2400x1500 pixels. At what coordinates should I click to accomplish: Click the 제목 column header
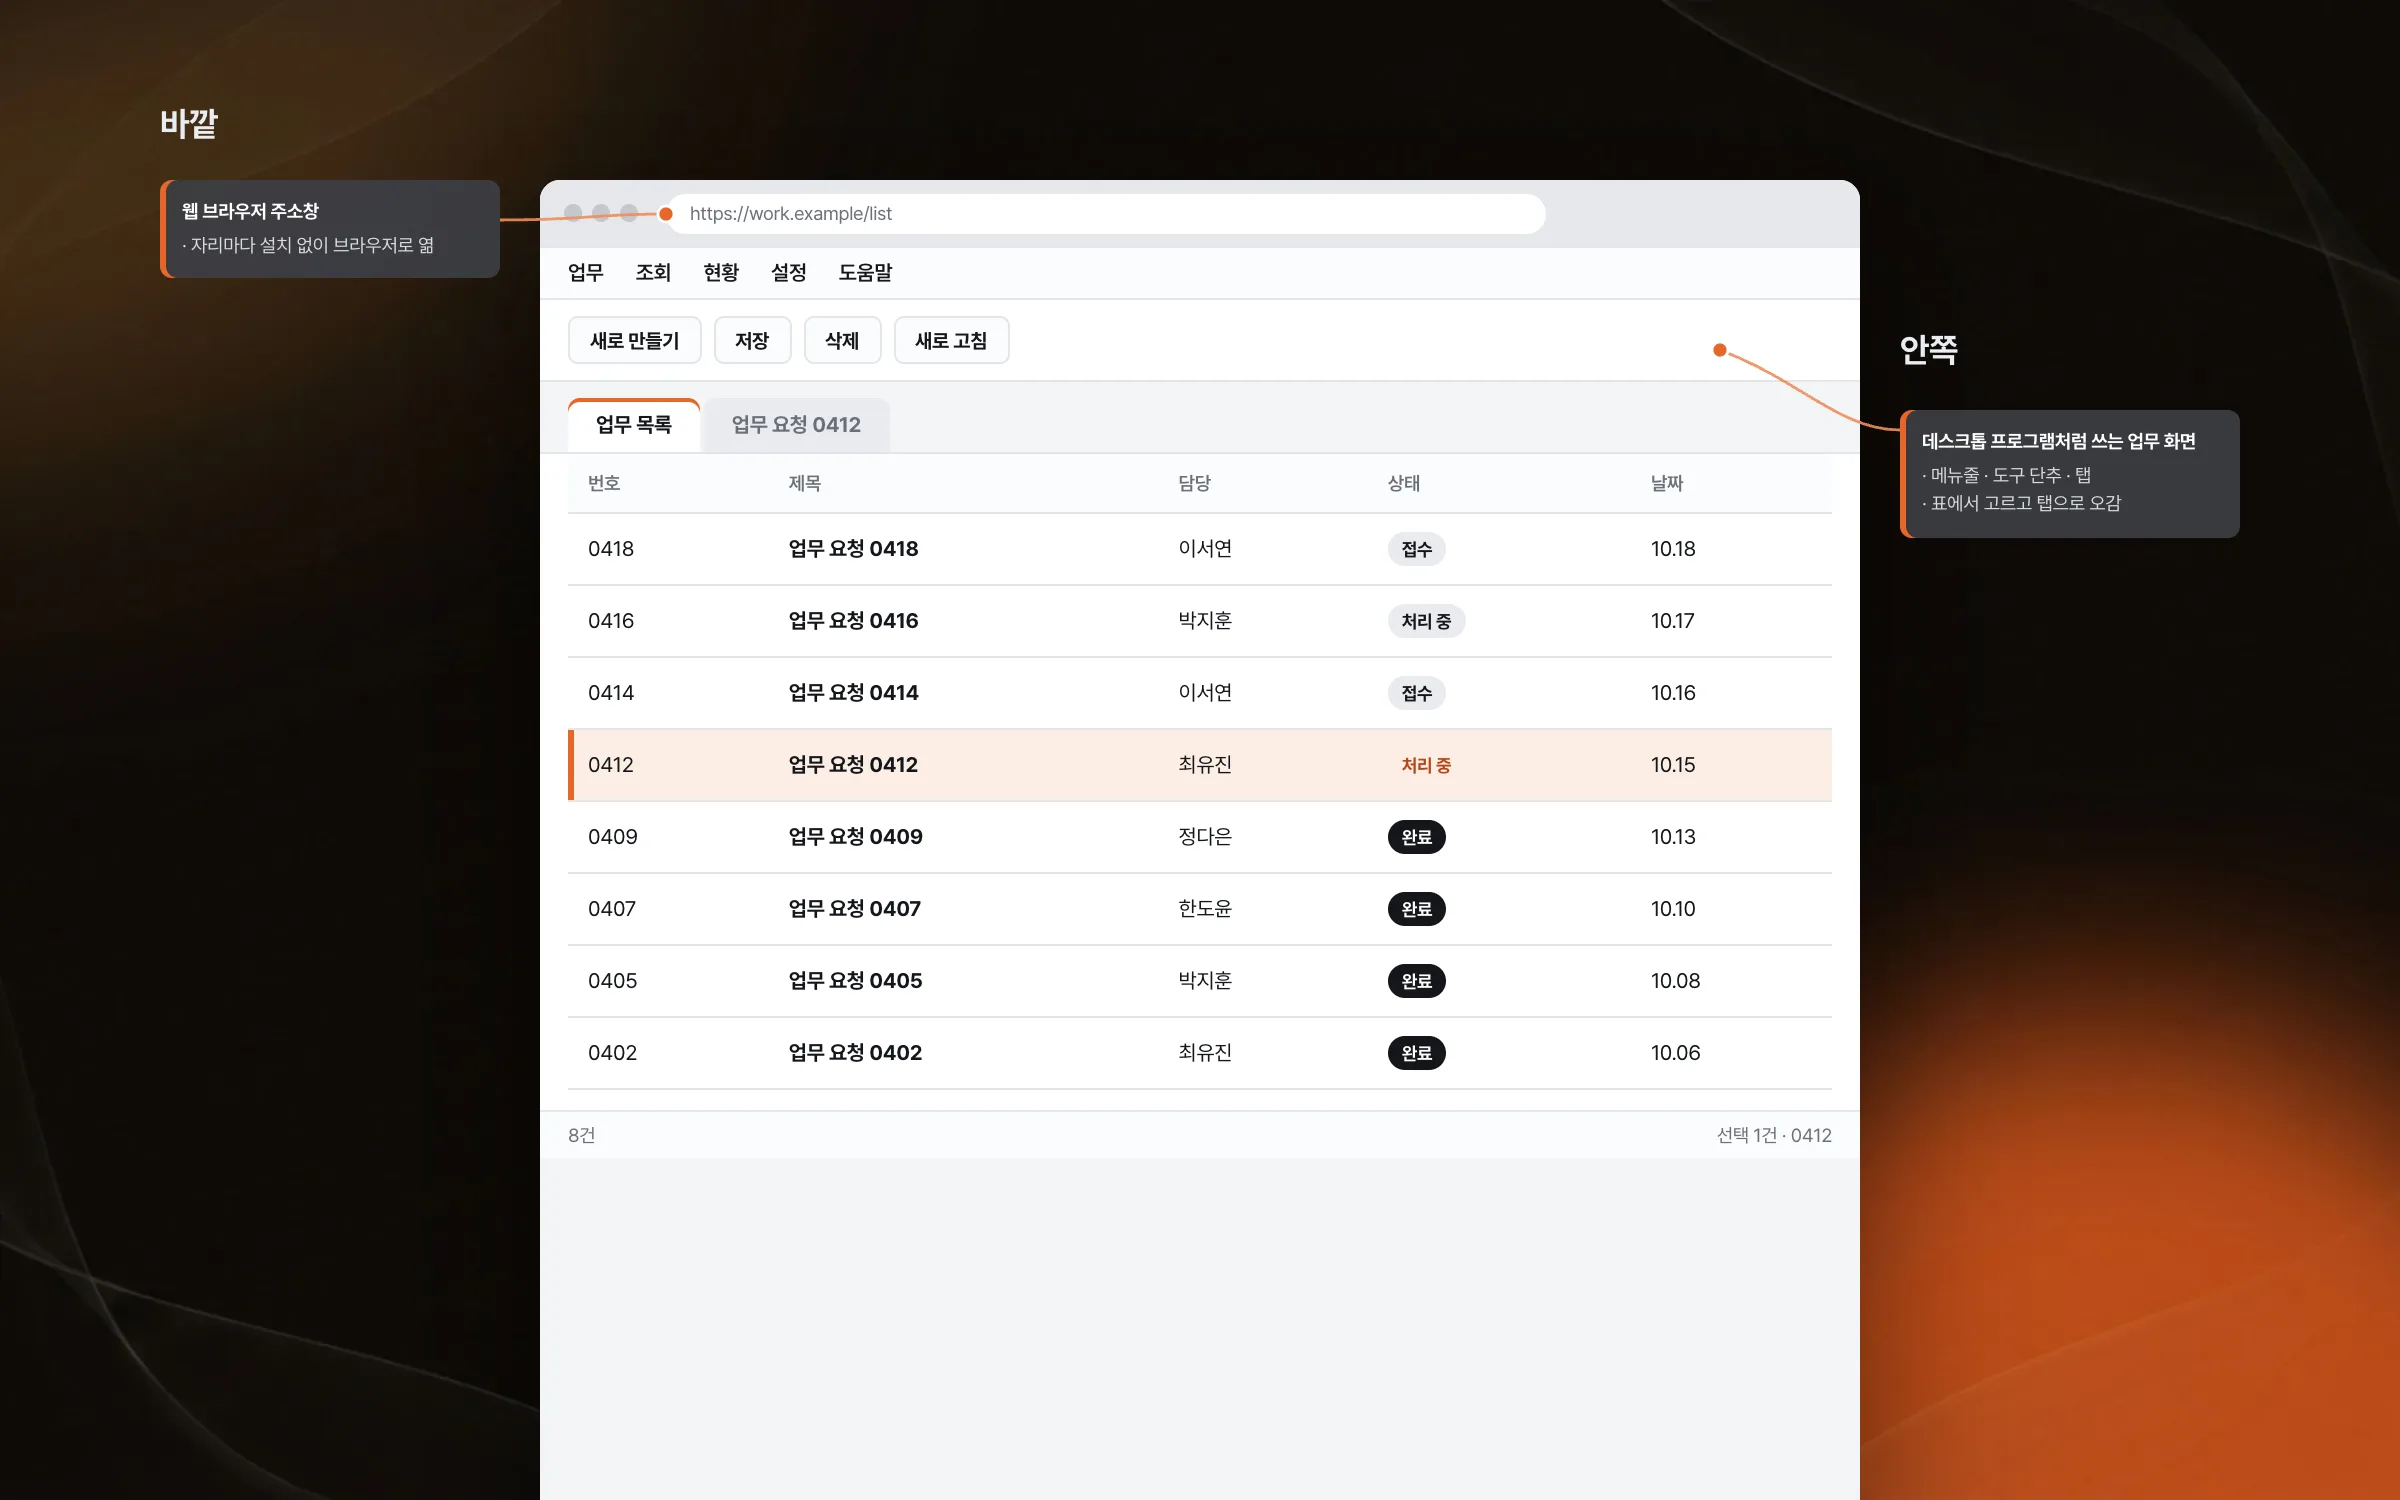point(805,484)
